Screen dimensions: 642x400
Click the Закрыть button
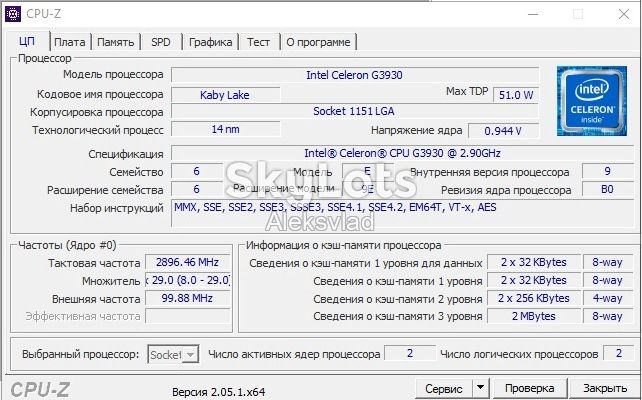605,389
